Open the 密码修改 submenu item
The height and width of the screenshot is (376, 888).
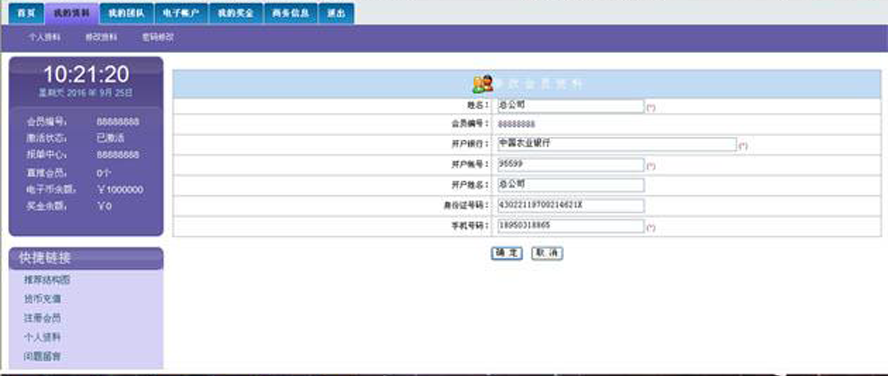pos(158,37)
